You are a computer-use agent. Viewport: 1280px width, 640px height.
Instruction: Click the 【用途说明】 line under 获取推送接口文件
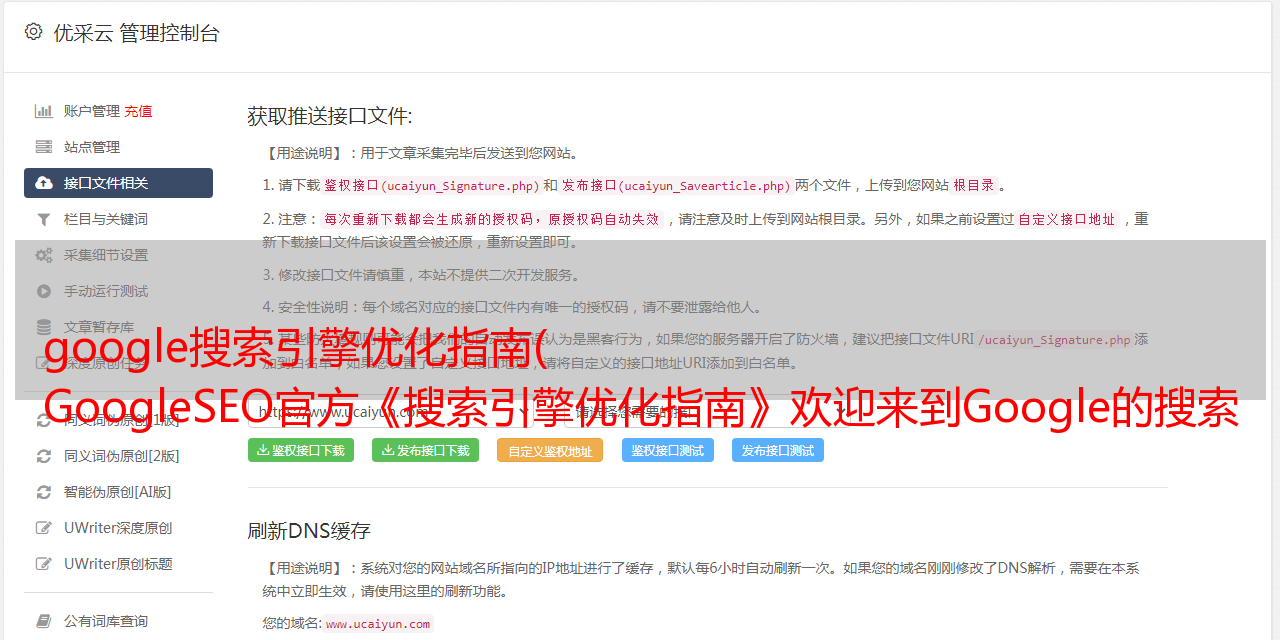tap(421, 154)
